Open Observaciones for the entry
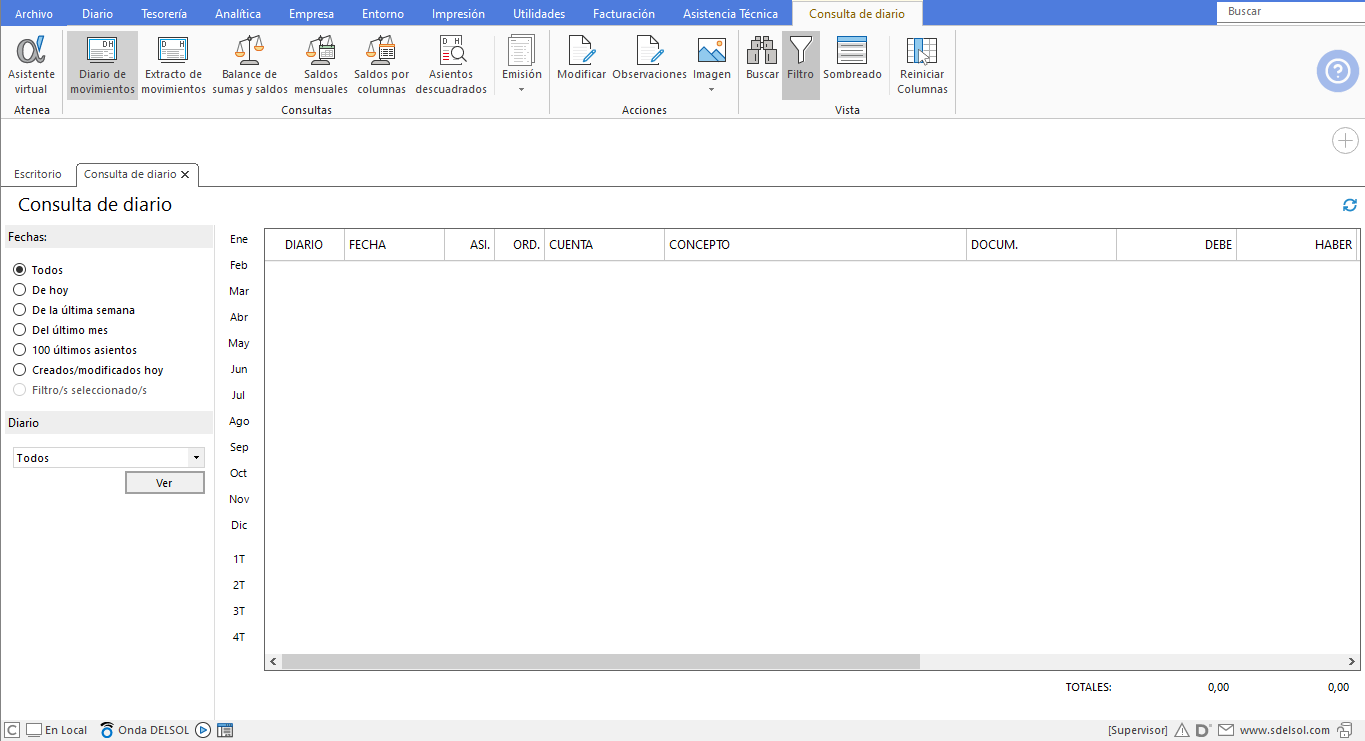Viewport: 1365px width, 741px height. point(649,58)
